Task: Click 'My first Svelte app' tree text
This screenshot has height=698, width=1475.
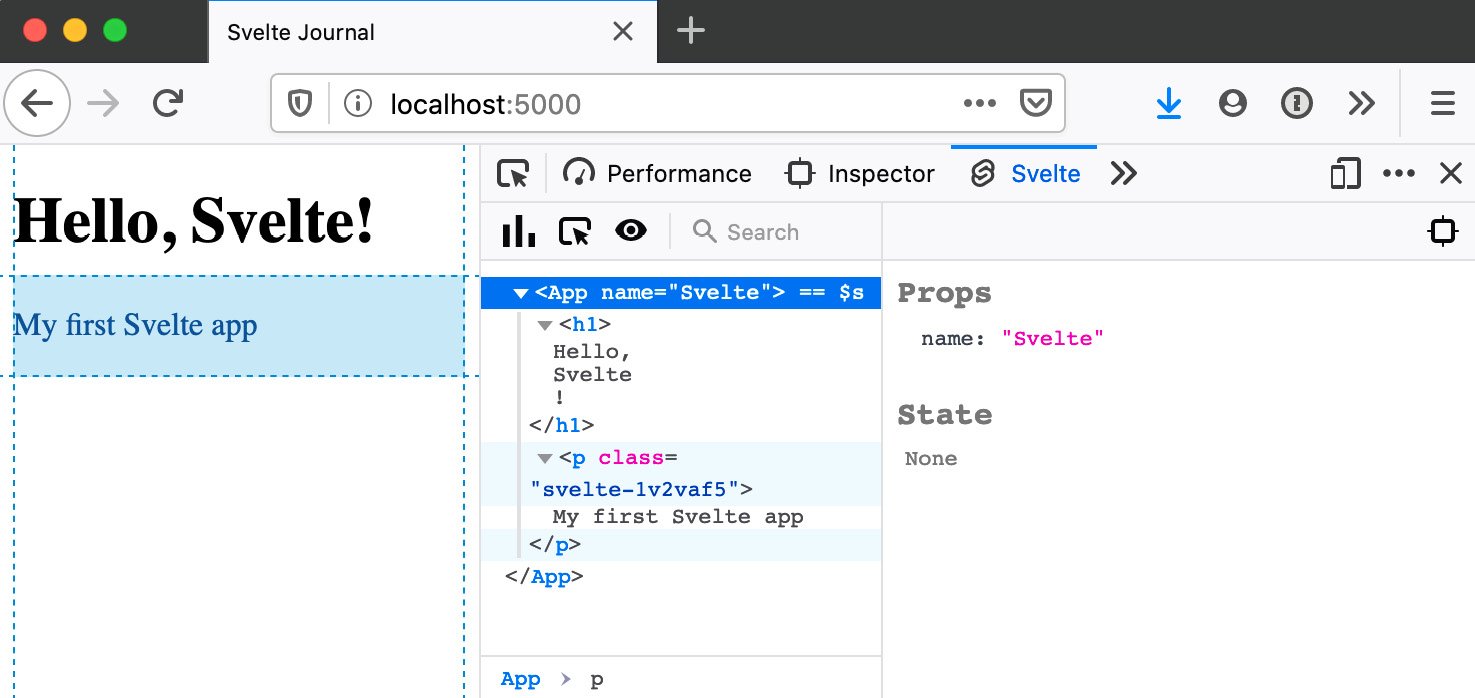Action: pyautogui.click(x=678, y=517)
